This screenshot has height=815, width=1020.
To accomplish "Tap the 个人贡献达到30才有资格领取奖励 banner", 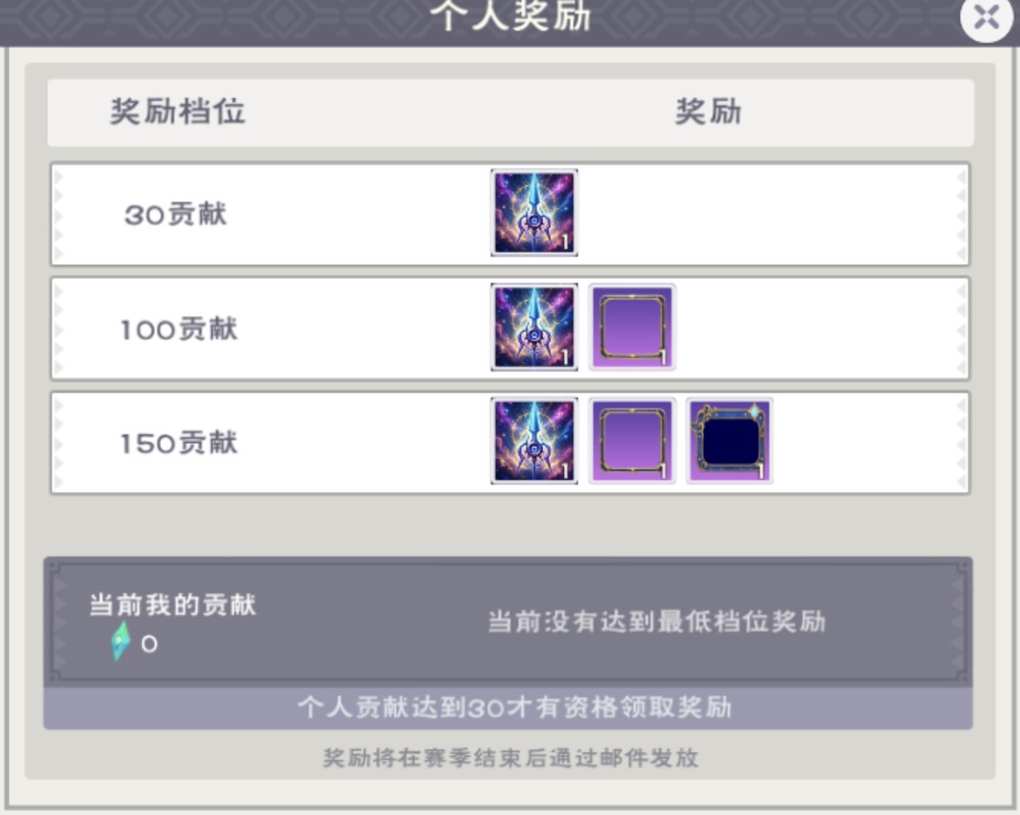I will 508,708.
